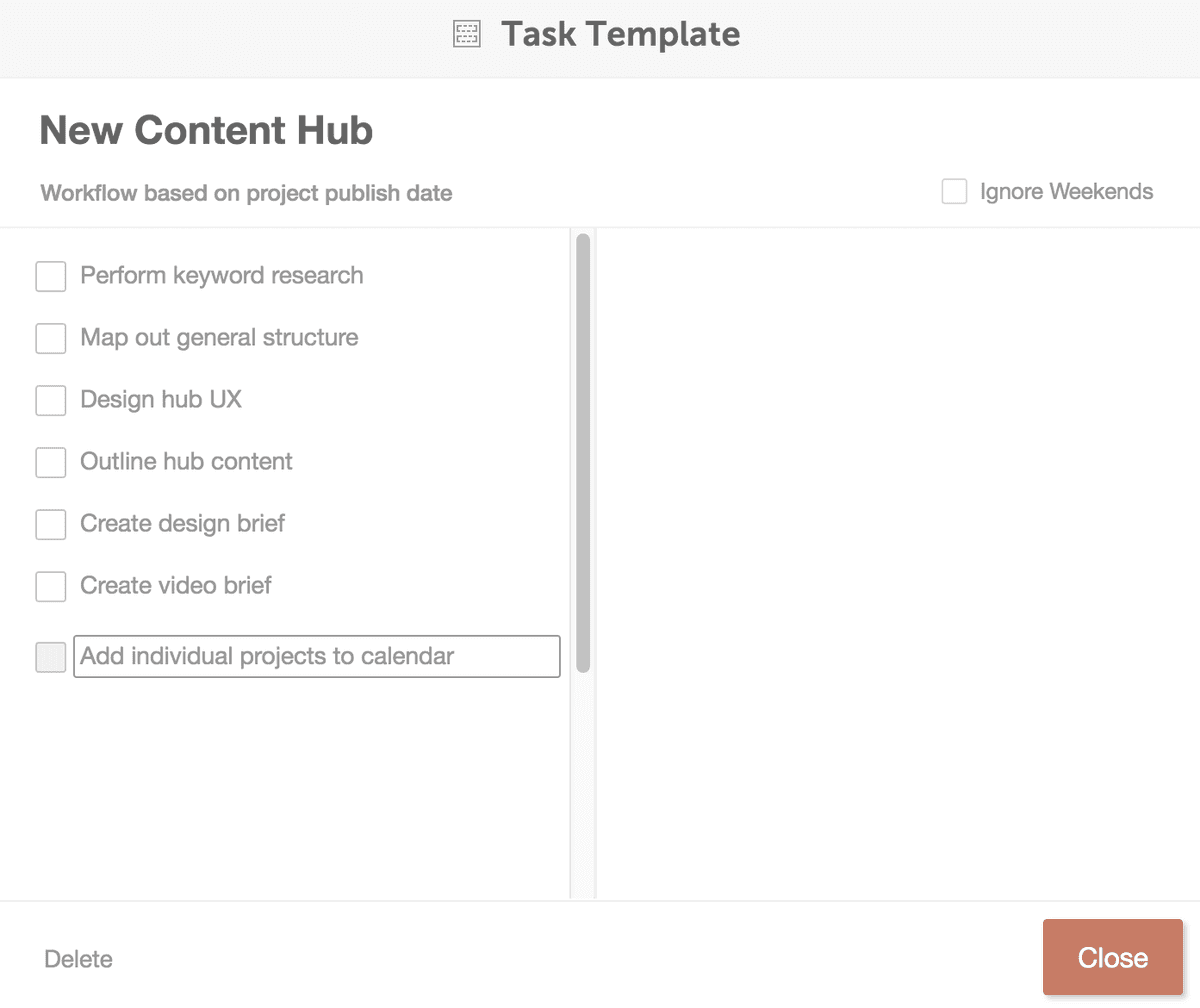Screen dimensions: 1200x1008
Task: Click the checkbox beside the new task field
Action: tap(50, 657)
